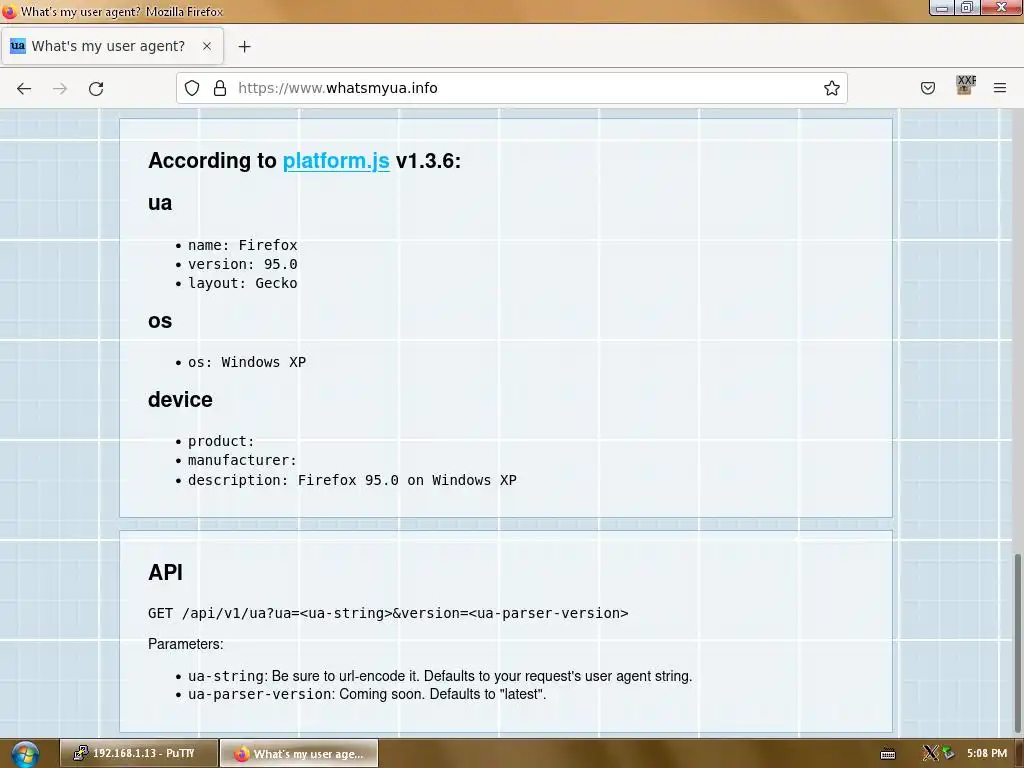Click the GET /api/v1/ua endpoint text
1024x768 pixels.
pyautogui.click(x=388, y=613)
